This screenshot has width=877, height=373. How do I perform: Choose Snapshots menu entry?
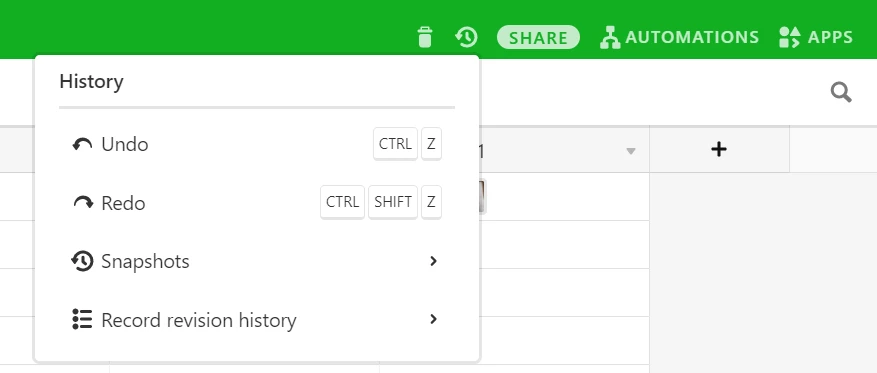coord(257,261)
